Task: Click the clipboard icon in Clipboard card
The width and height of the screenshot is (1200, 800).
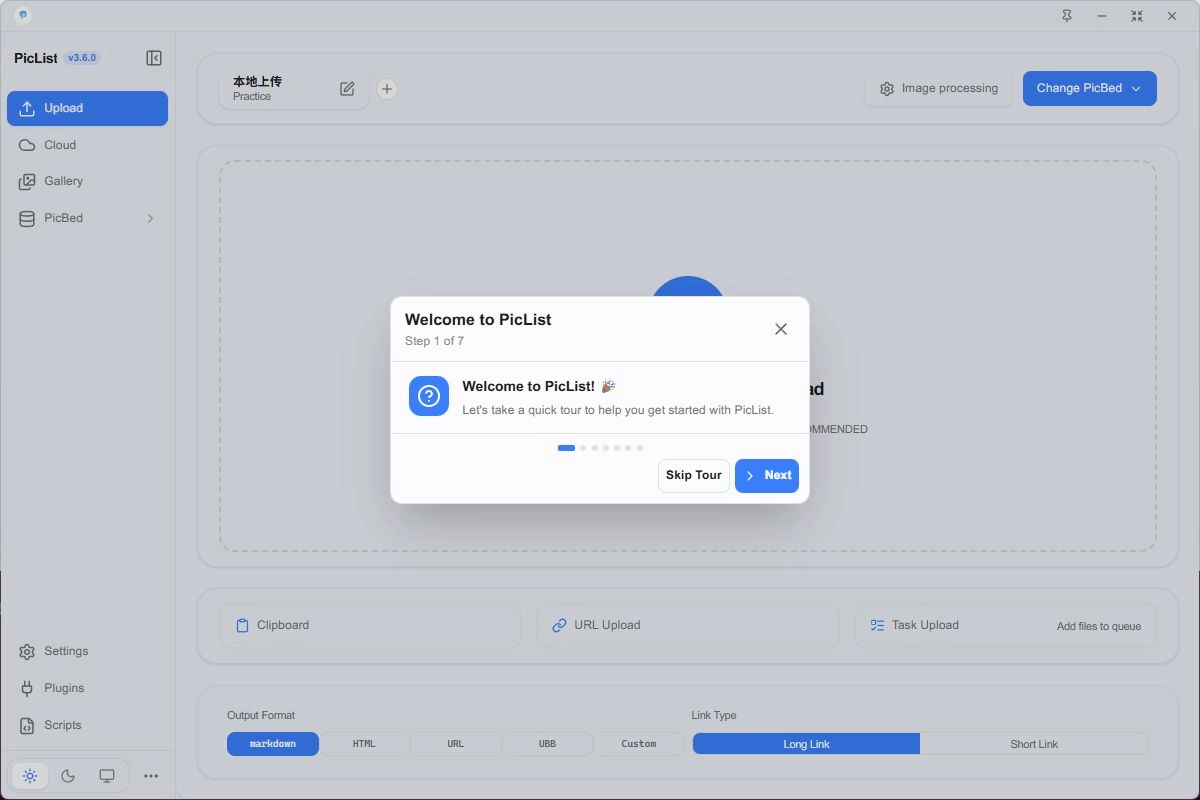Action: coord(242,626)
